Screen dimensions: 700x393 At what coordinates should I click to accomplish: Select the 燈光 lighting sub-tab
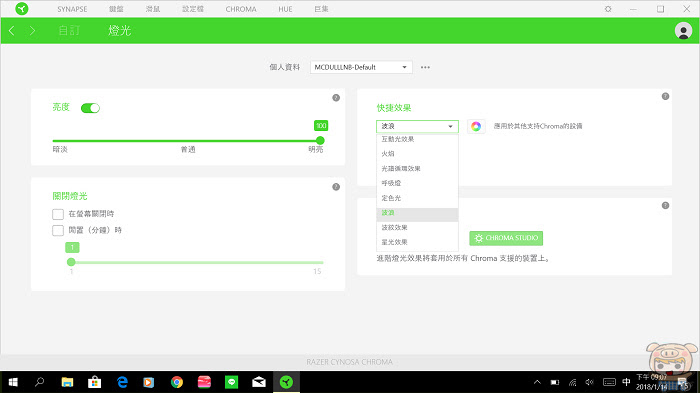point(120,30)
